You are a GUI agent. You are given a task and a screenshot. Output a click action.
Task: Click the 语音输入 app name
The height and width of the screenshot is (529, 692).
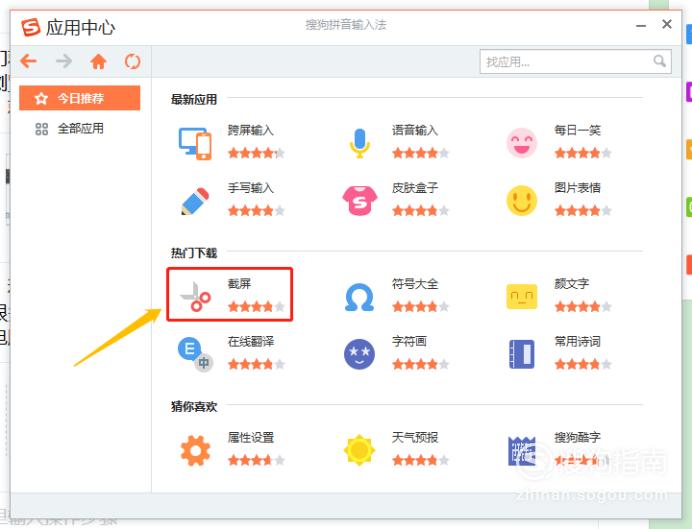click(415, 131)
